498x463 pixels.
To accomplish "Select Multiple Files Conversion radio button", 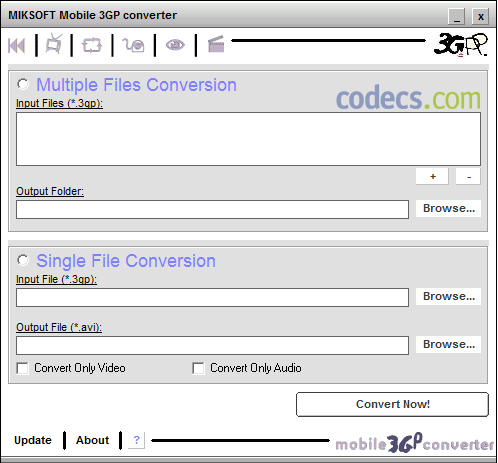I will click(23, 84).
